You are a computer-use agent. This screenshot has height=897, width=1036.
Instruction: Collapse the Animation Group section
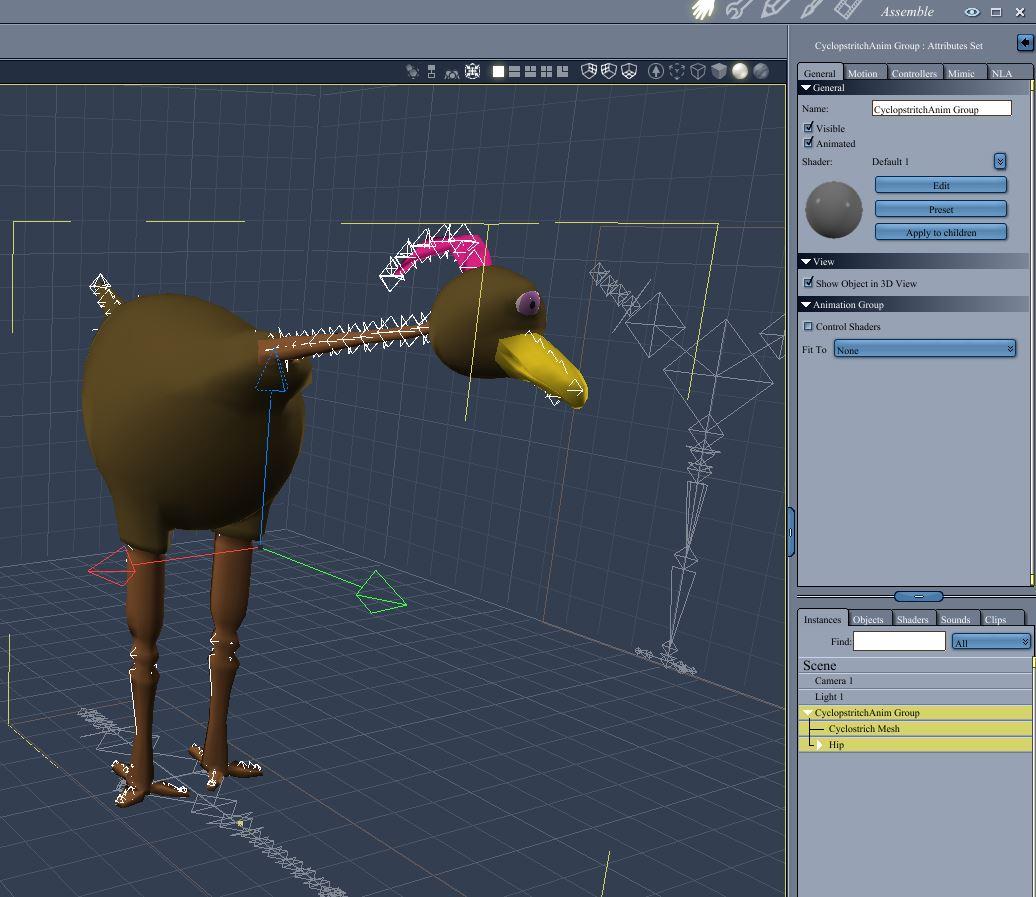[806, 305]
